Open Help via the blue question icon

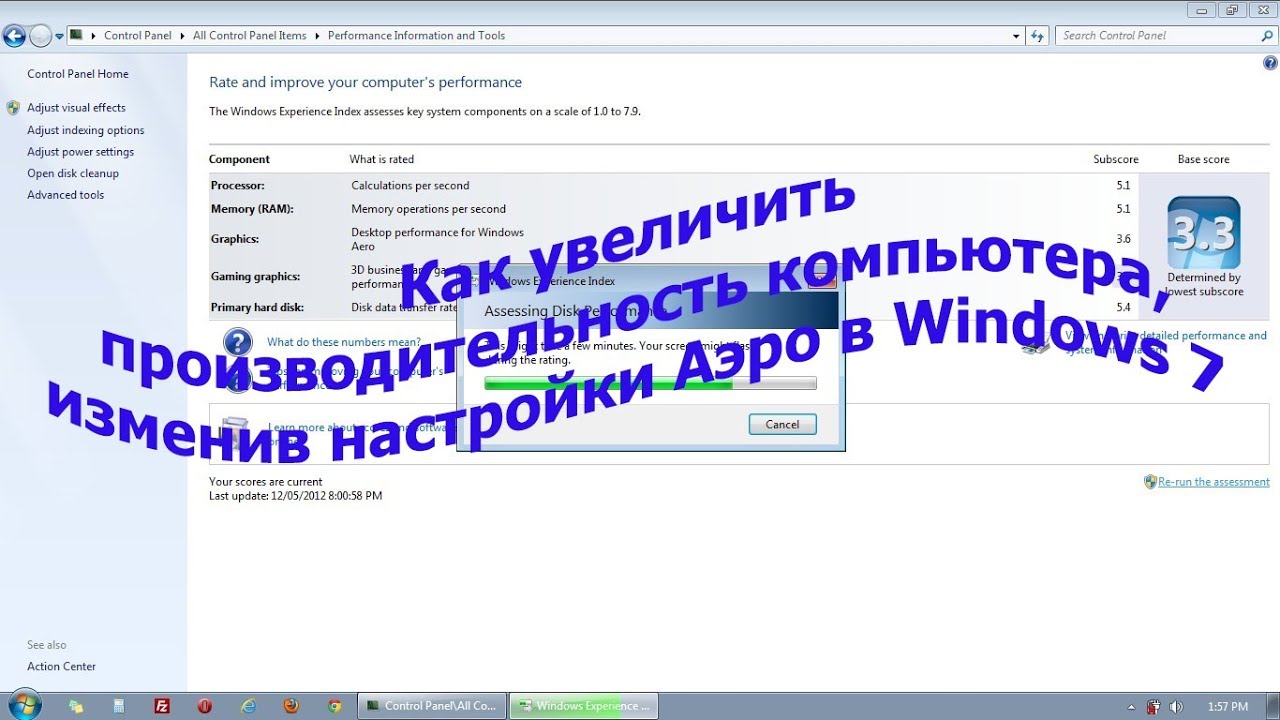[x=1270, y=63]
